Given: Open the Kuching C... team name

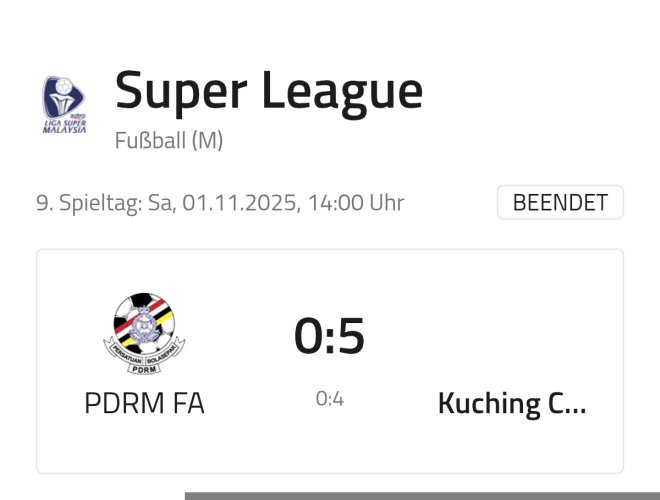Looking at the screenshot, I should [512, 404].
